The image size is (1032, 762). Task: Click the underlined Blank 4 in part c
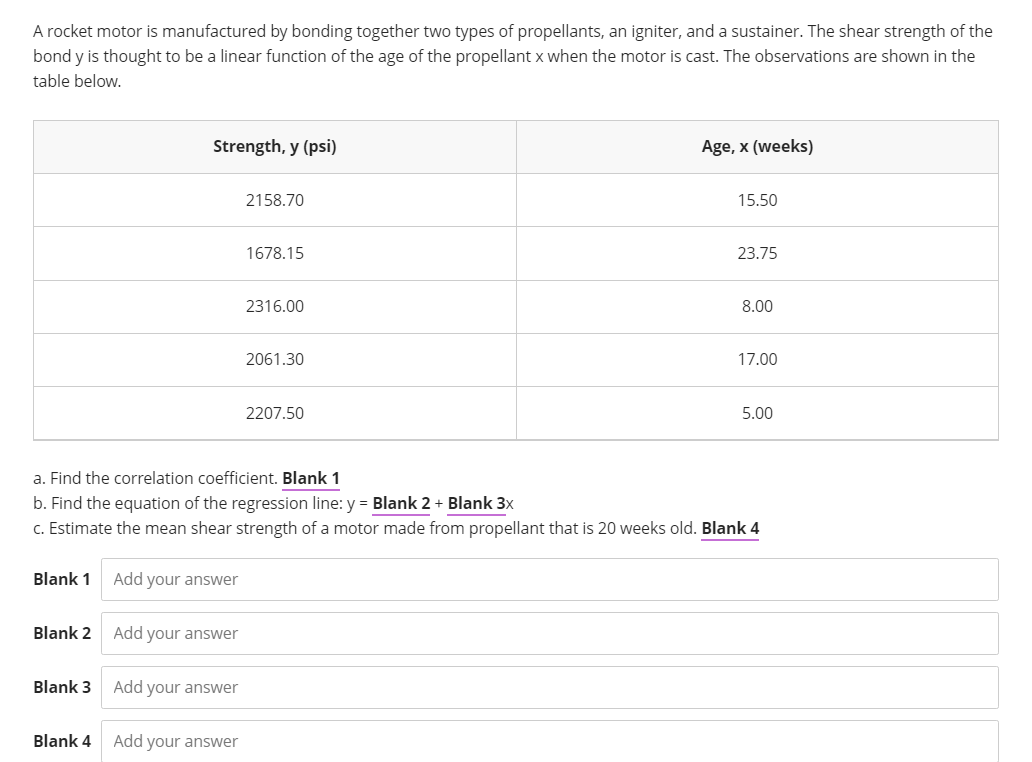(730, 528)
